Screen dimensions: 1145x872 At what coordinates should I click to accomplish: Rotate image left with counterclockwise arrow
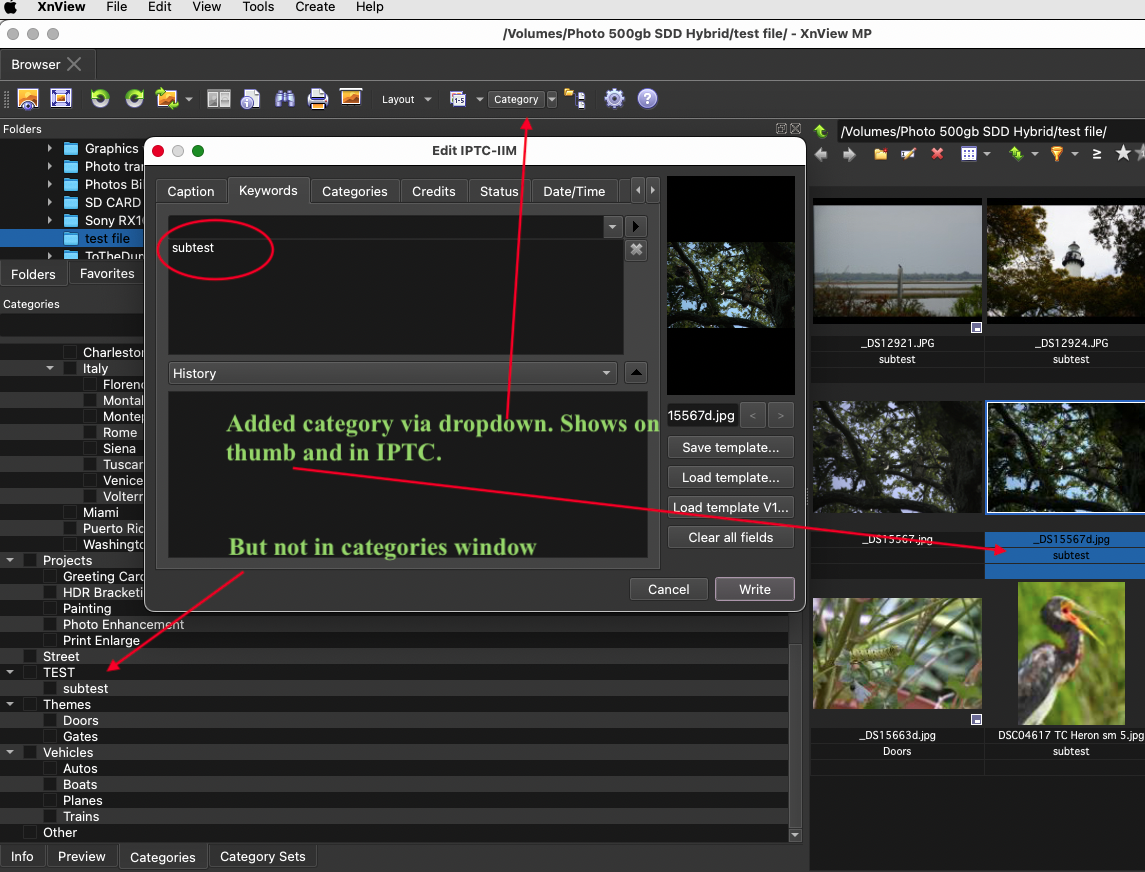click(x=100, y=99)
